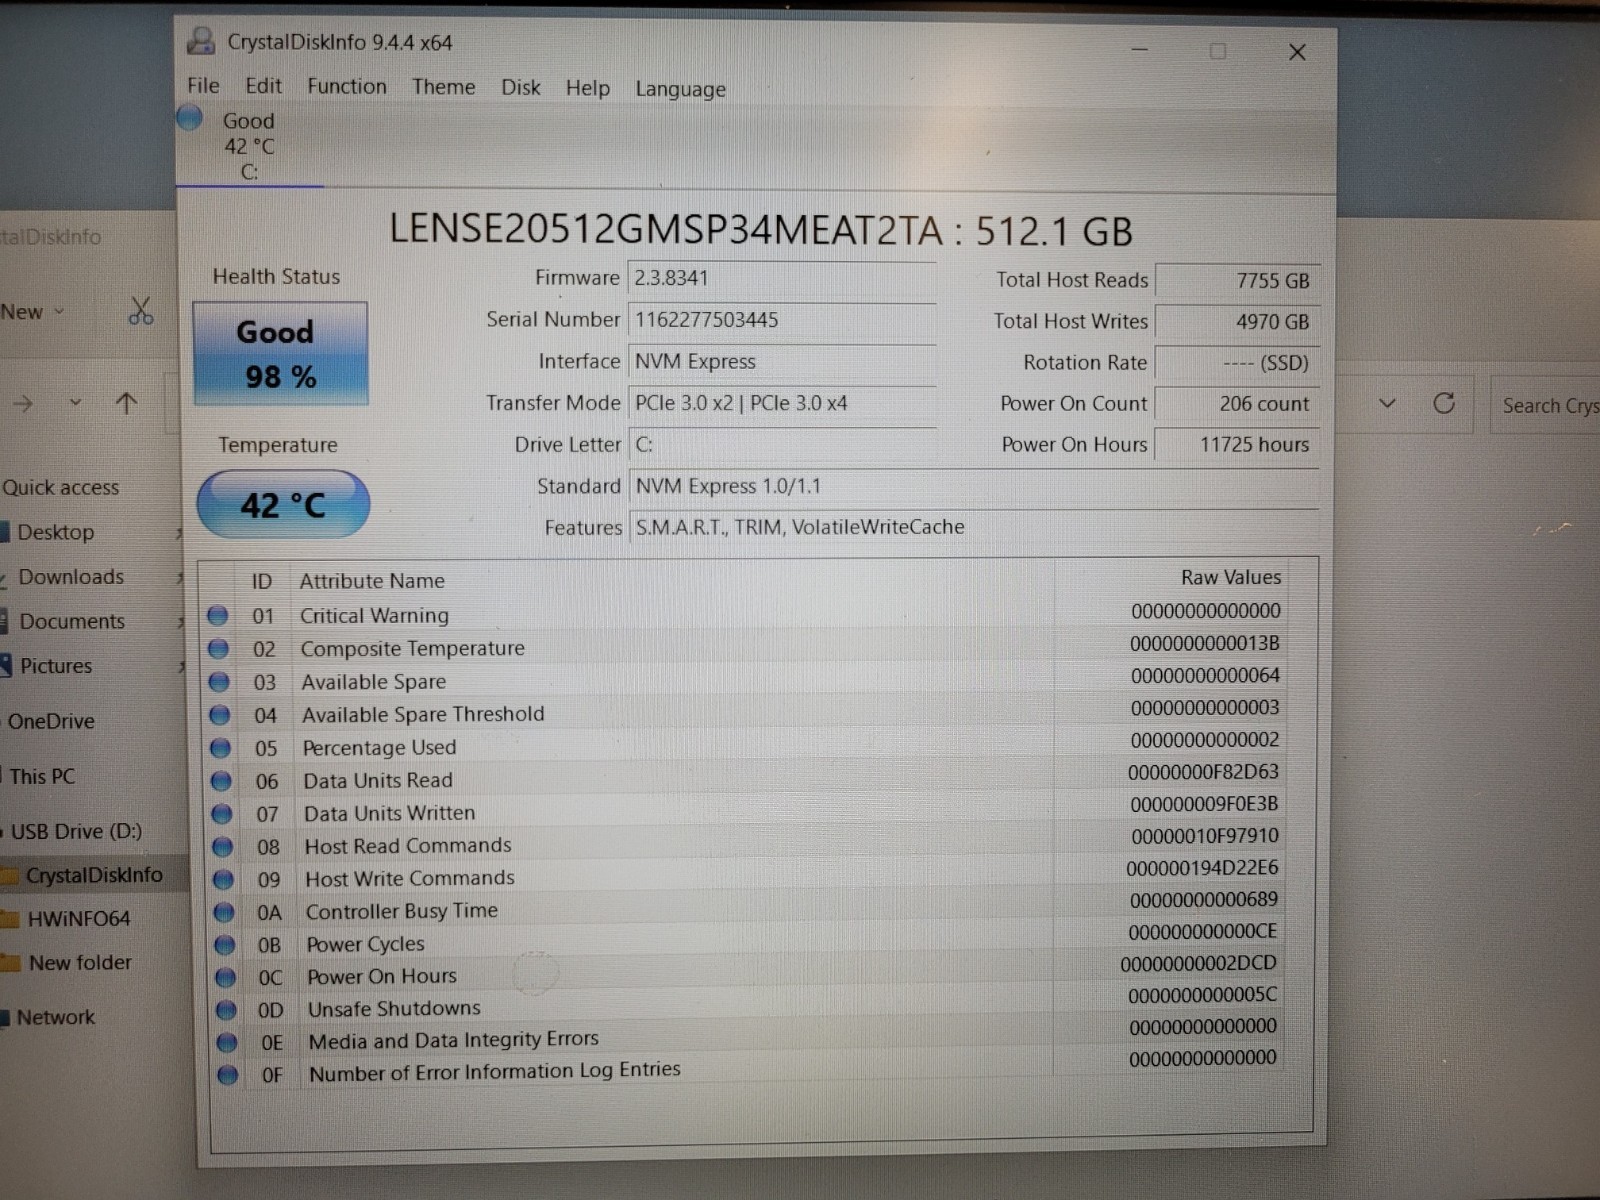Click the Raw Values column header
This screenshot has height=1200, width=1600.
[x=1230, y=577]
